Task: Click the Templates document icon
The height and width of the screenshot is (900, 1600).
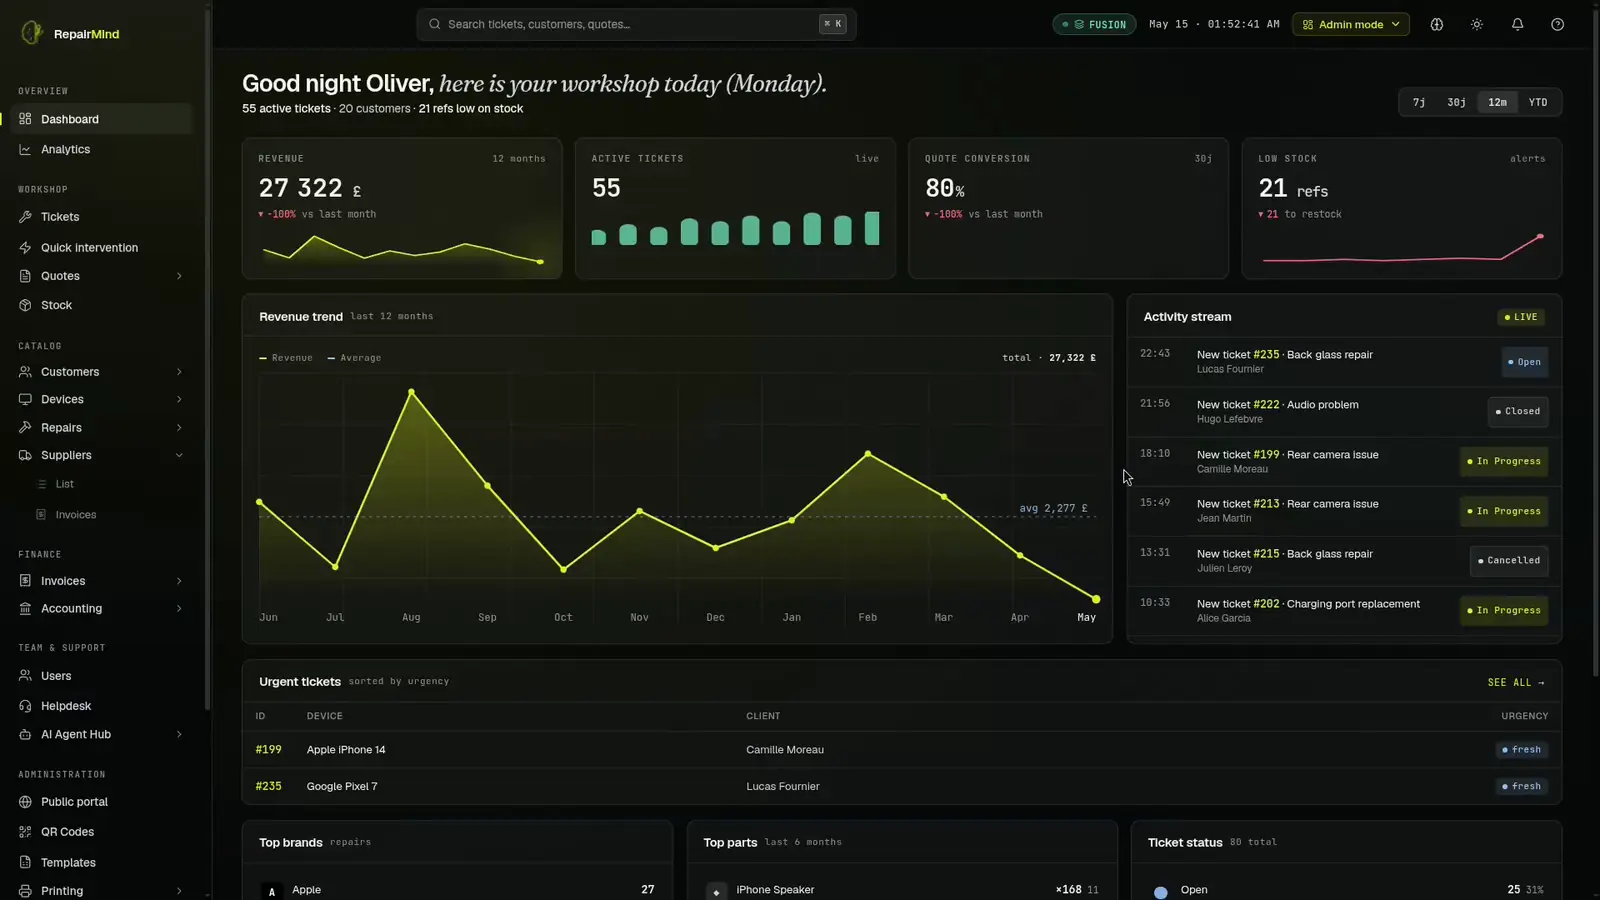Action: (x=25, y=863)
